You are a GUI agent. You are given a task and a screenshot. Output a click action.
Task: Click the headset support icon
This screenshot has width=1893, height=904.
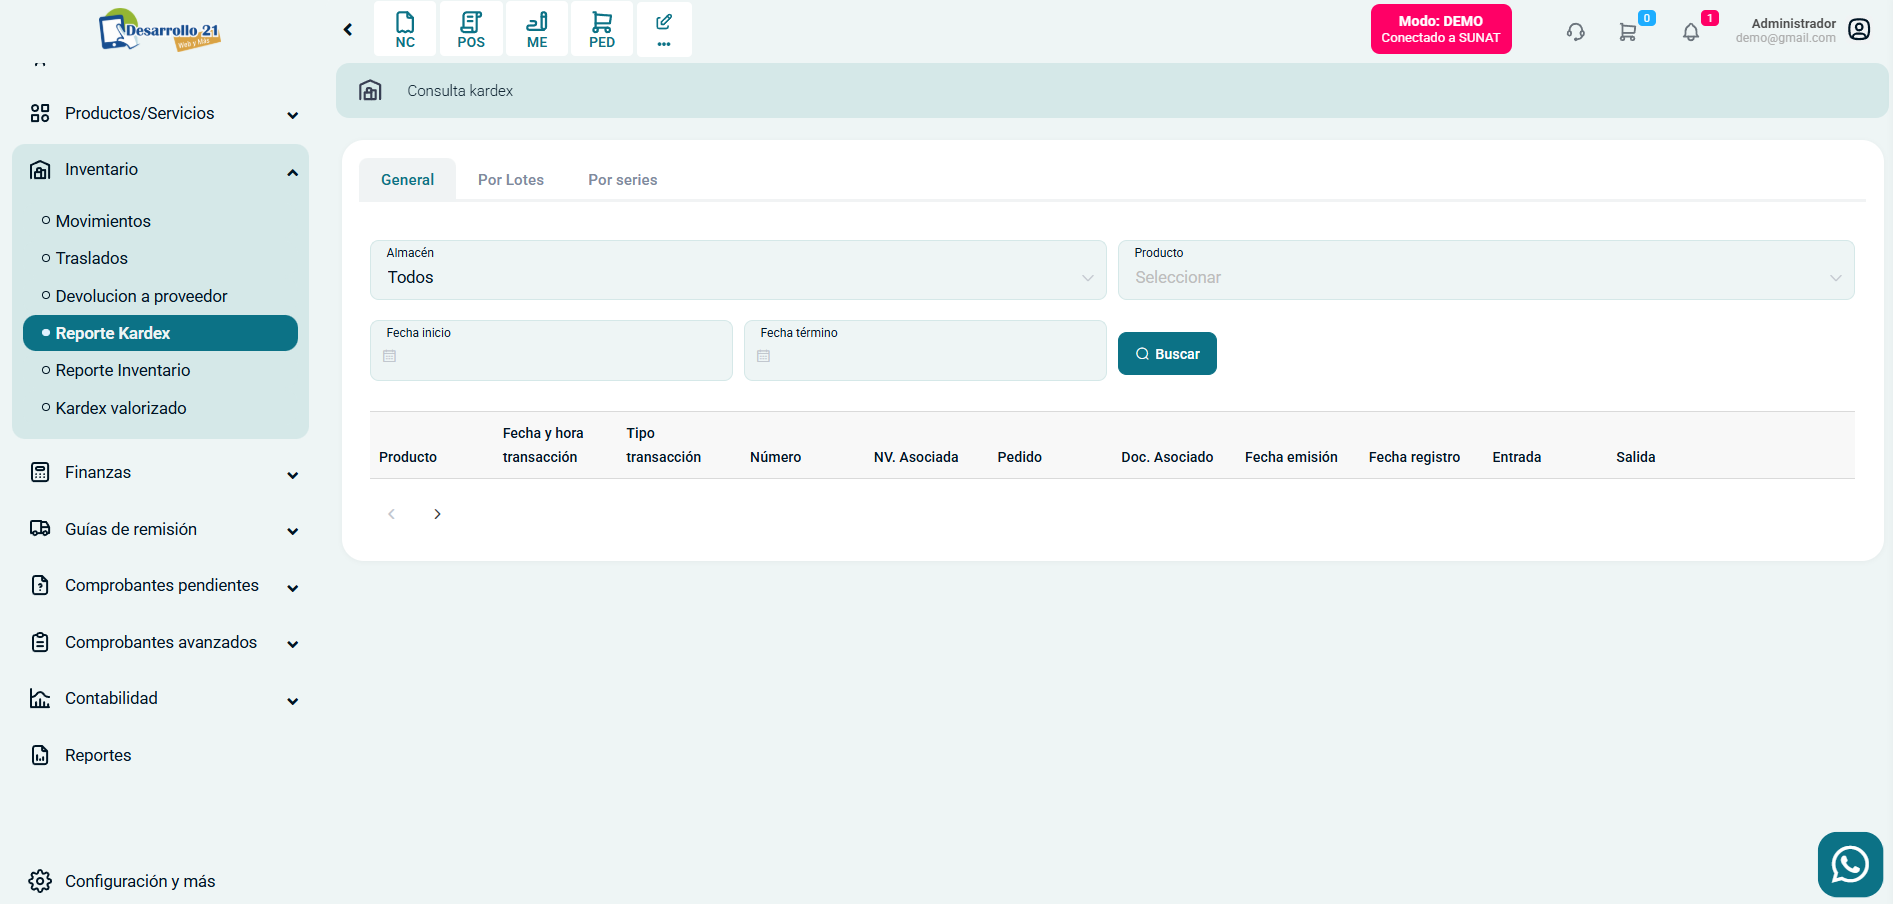(x=1575, y=32)
